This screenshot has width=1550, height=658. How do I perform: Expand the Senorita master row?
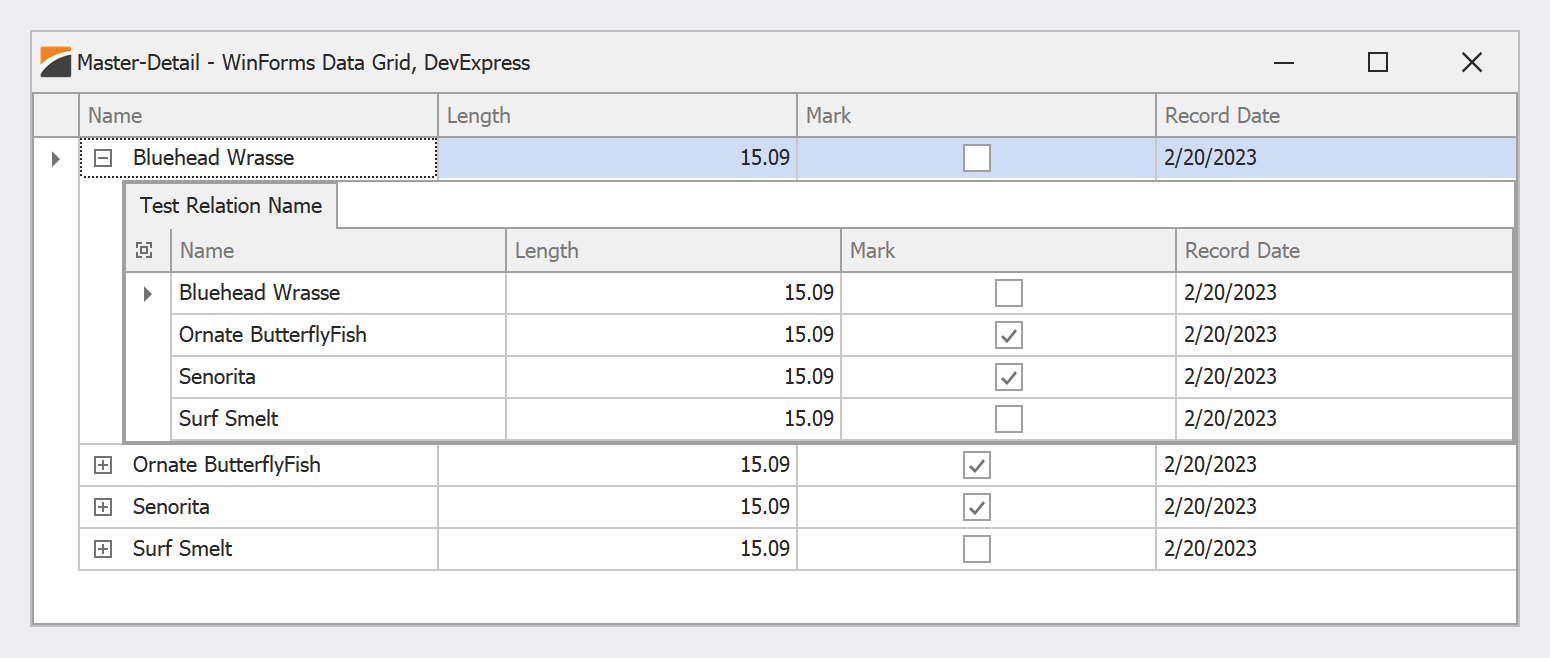click(x=102, y=507)
